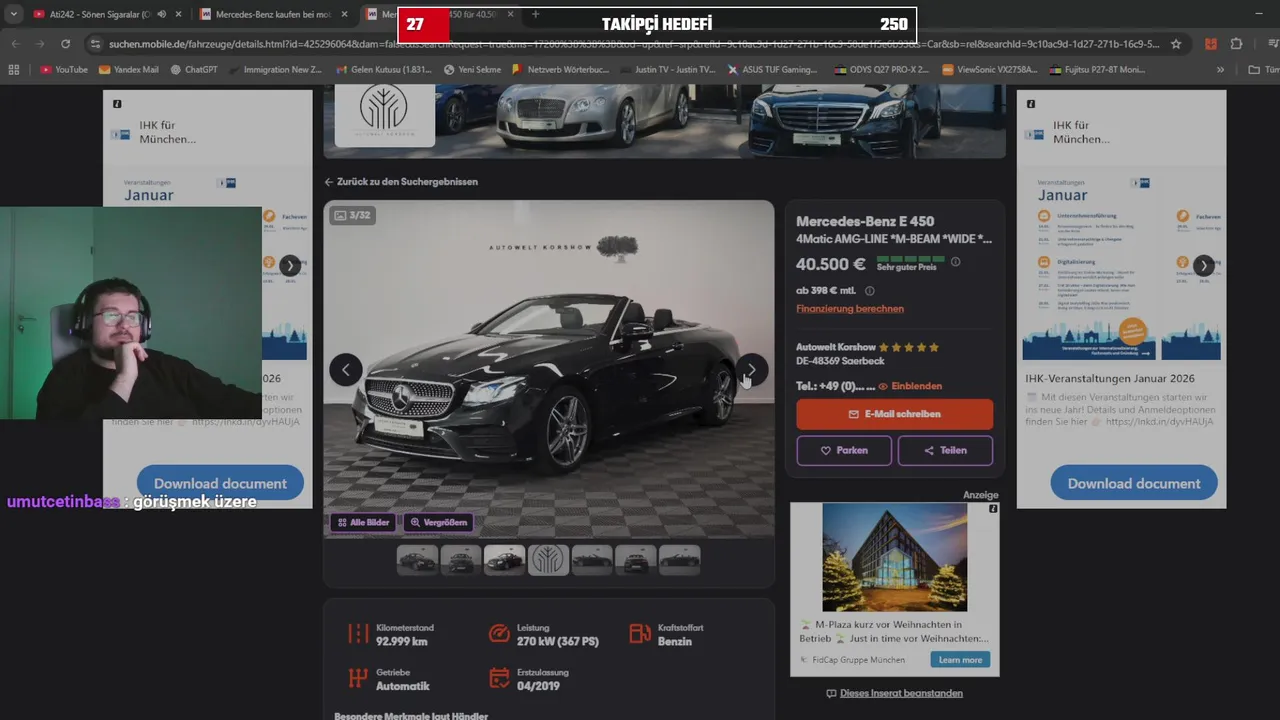Image resolution: width=1280 pixels, height=720 pixels.
Task: Reveal phone number via Einblenden
Action: [910, 386]
